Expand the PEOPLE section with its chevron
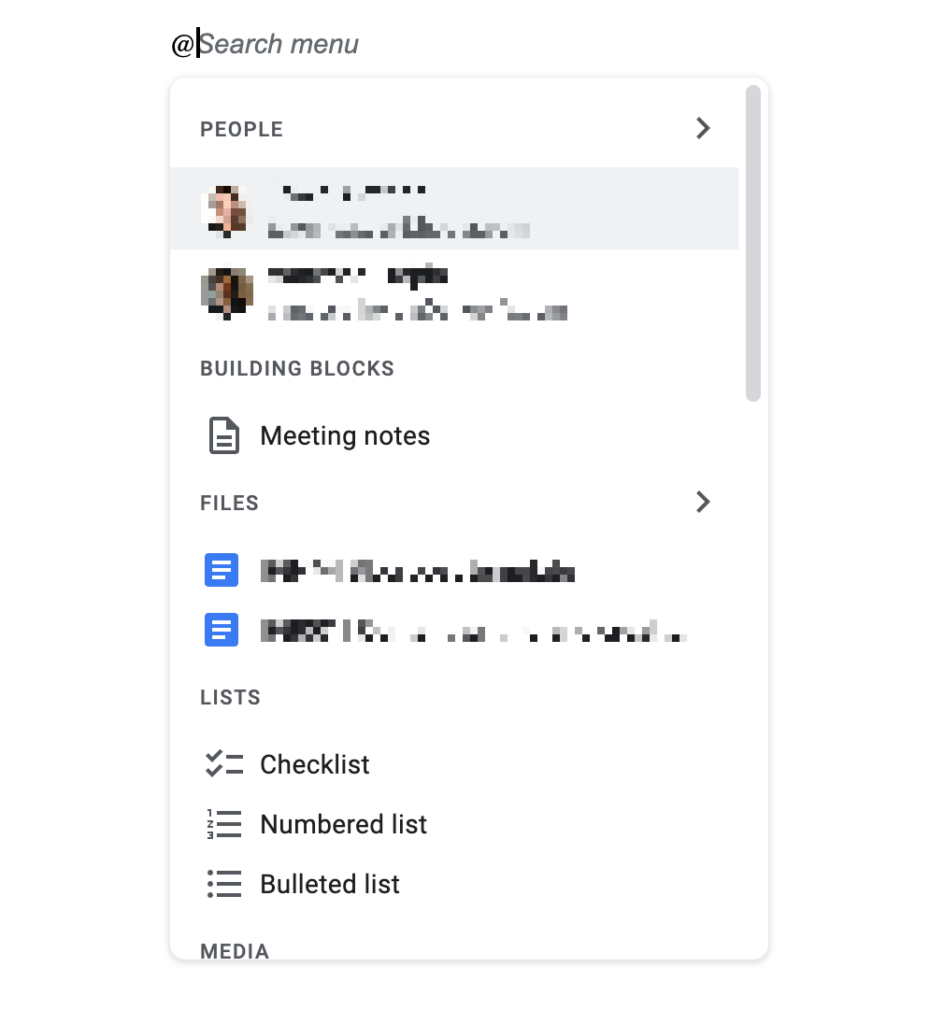 (x=703, y=128)
